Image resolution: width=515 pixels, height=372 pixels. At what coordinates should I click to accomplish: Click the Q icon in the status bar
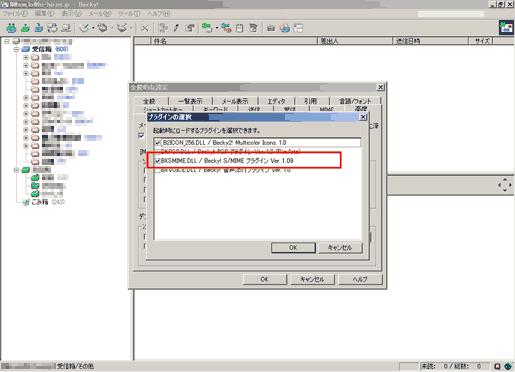coord(497,366)
